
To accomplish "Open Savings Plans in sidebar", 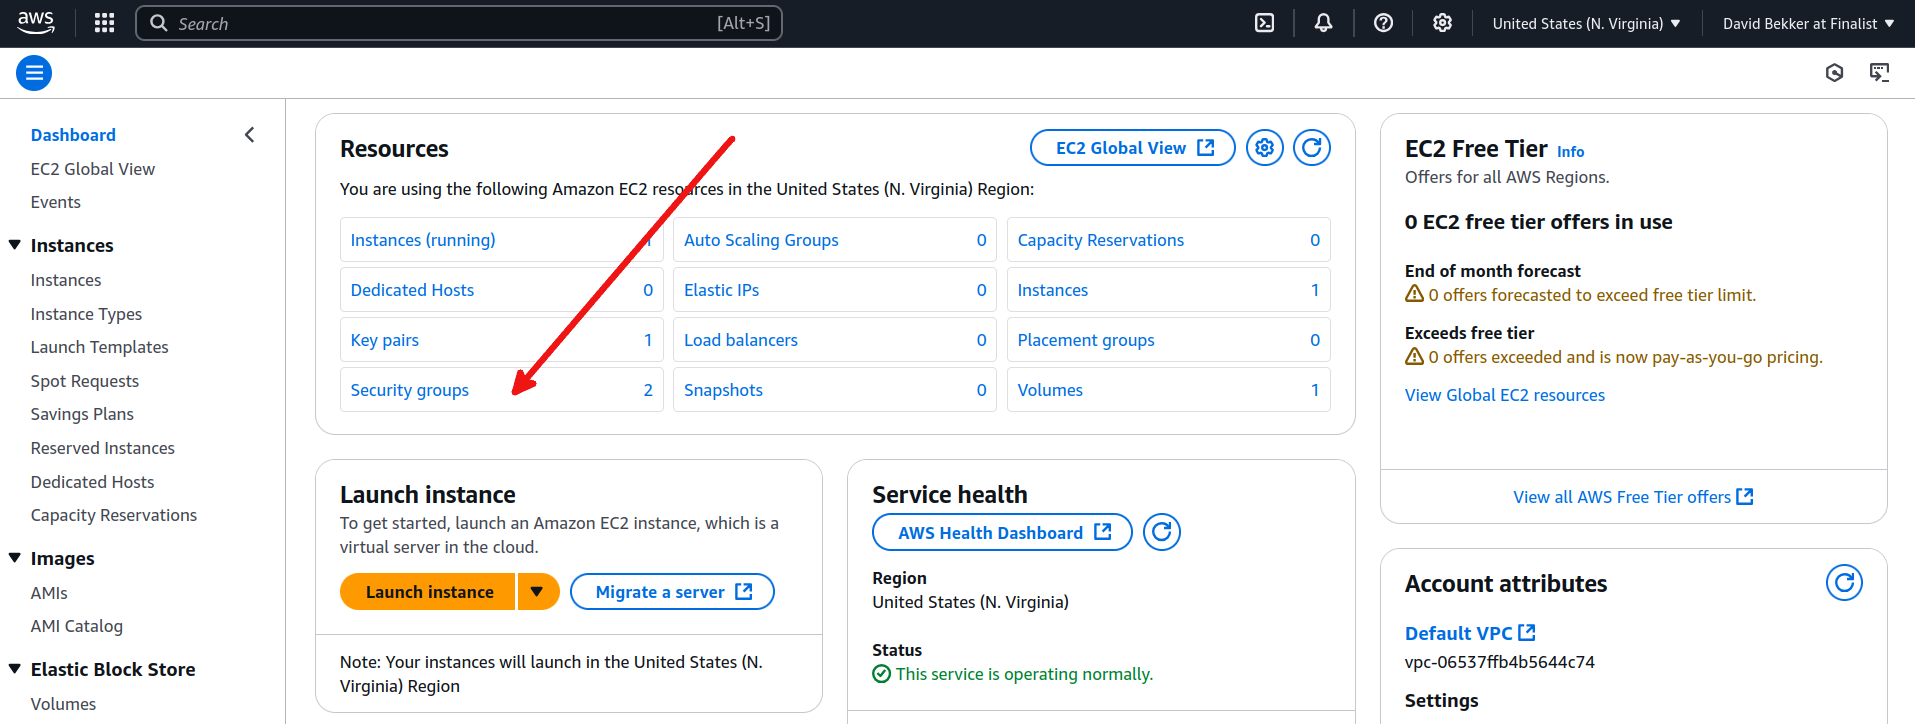I will click(82, 414).
